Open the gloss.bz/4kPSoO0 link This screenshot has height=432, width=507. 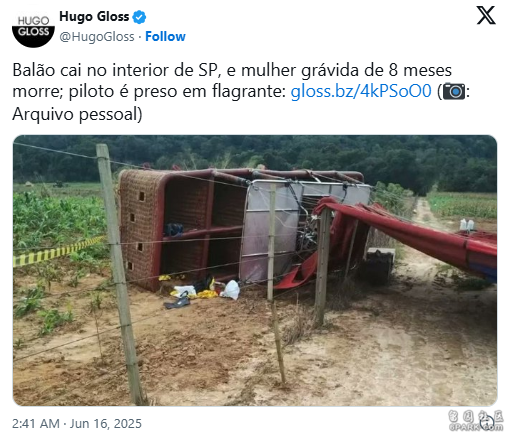pyautogui.click(x=361, y=91)
